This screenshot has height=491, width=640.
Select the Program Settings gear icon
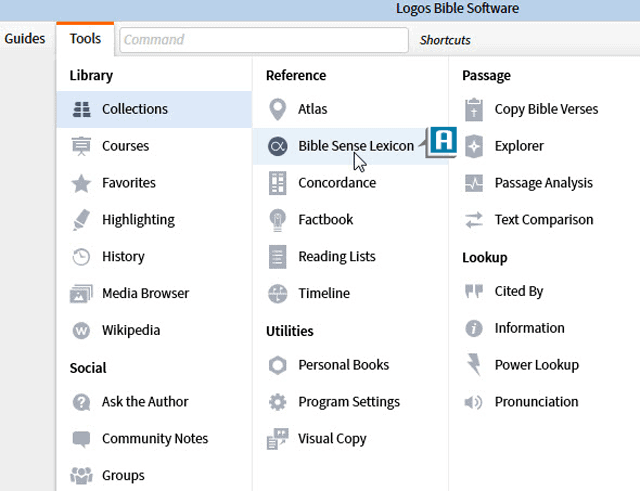pyautogui.click(x=278, y=402)
